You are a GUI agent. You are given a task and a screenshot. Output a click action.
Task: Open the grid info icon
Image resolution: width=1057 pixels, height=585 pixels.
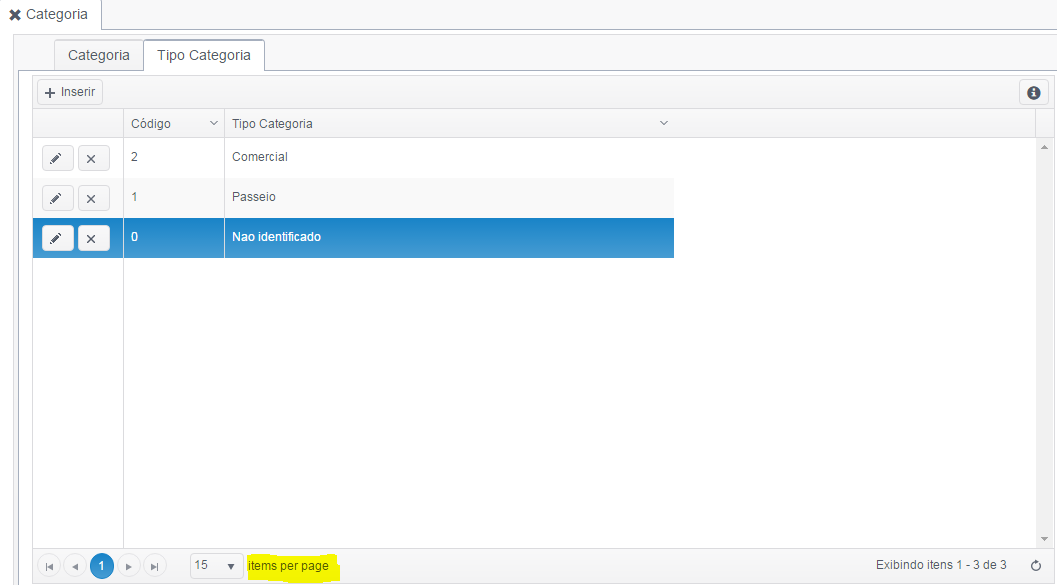[x=1033, y=93]
